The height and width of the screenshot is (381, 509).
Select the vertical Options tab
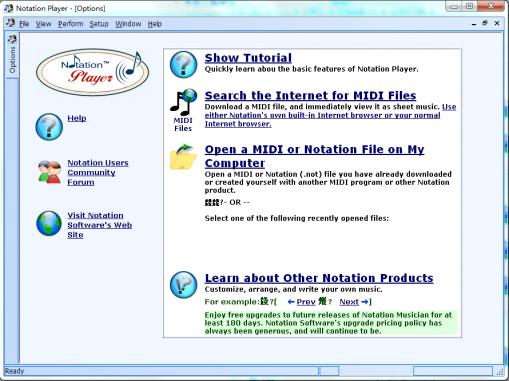(x=13, y=56)
